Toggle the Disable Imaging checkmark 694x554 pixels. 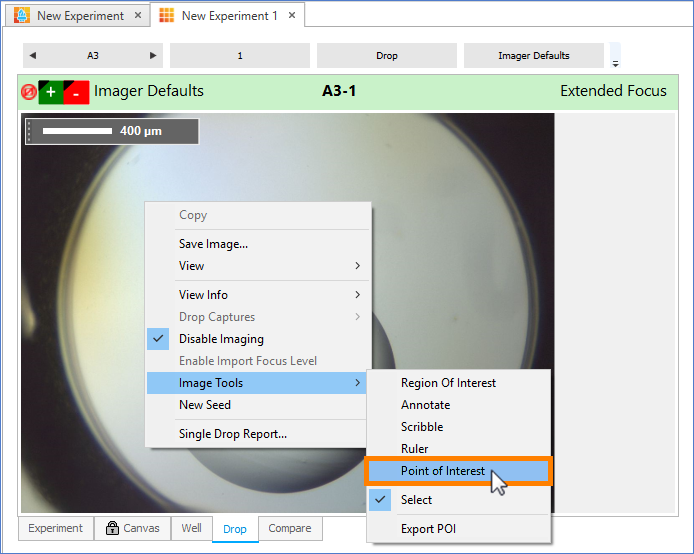pos(158,339)
